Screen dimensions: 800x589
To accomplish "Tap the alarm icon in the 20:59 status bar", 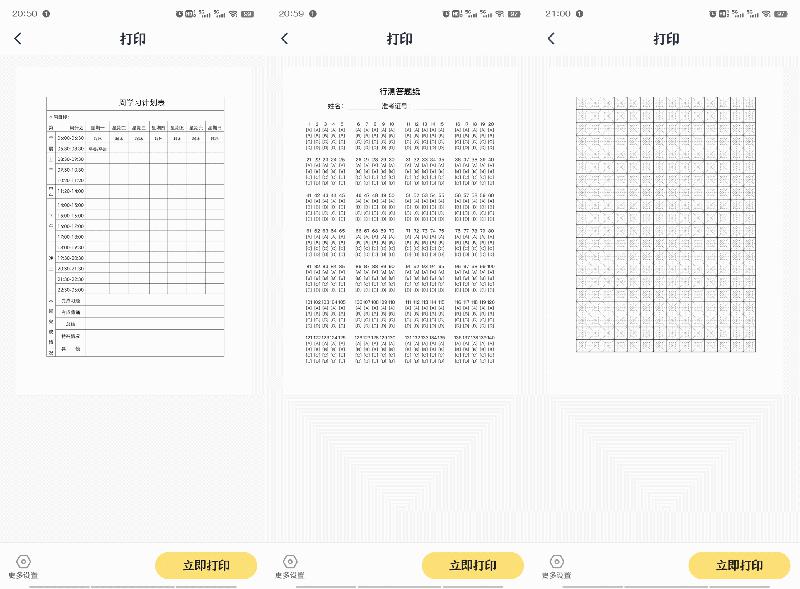I will 446,14.
